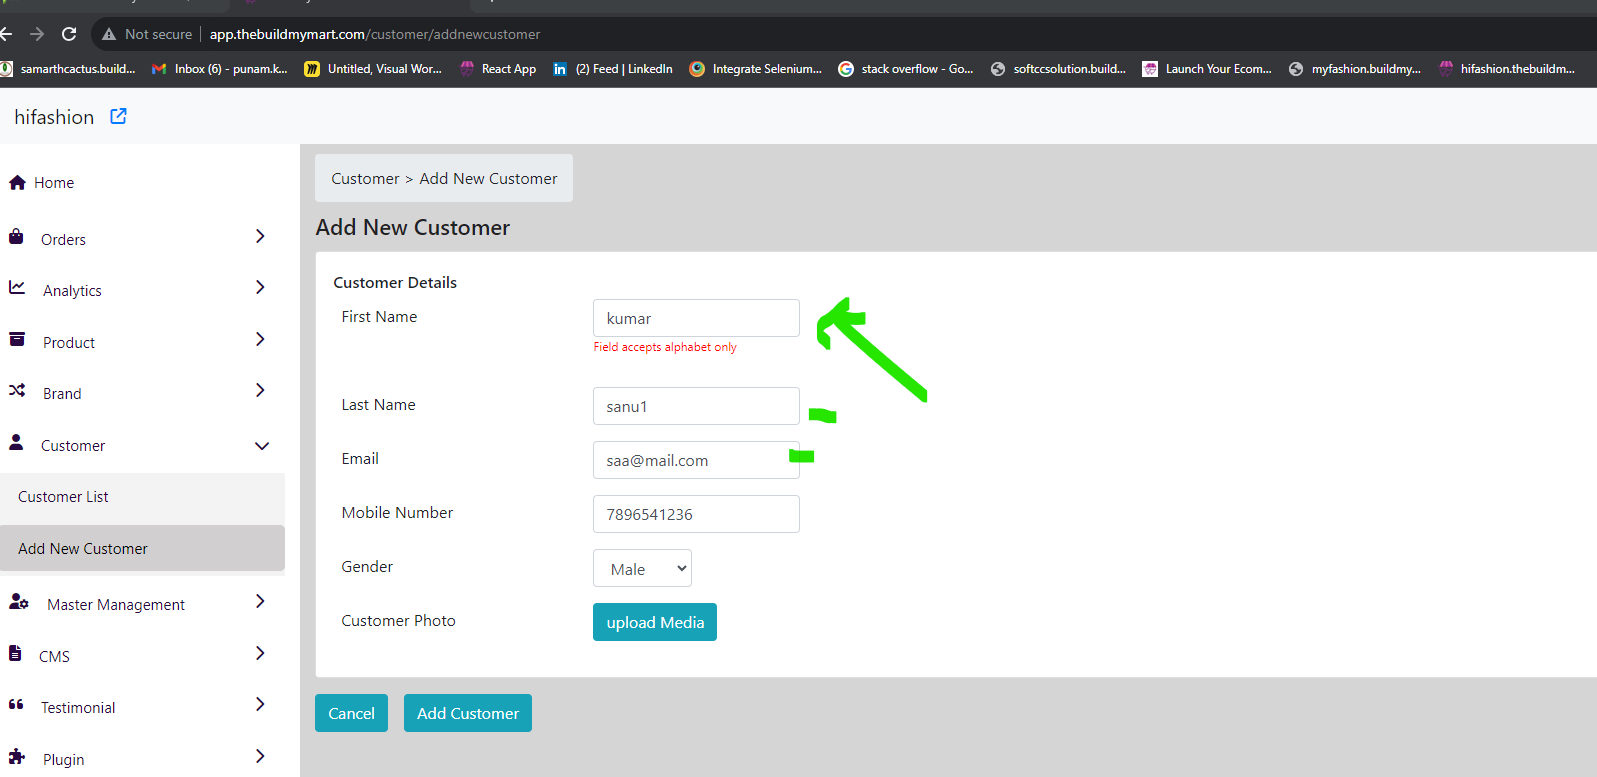Open Product label in sidebar

click(69, 343)
